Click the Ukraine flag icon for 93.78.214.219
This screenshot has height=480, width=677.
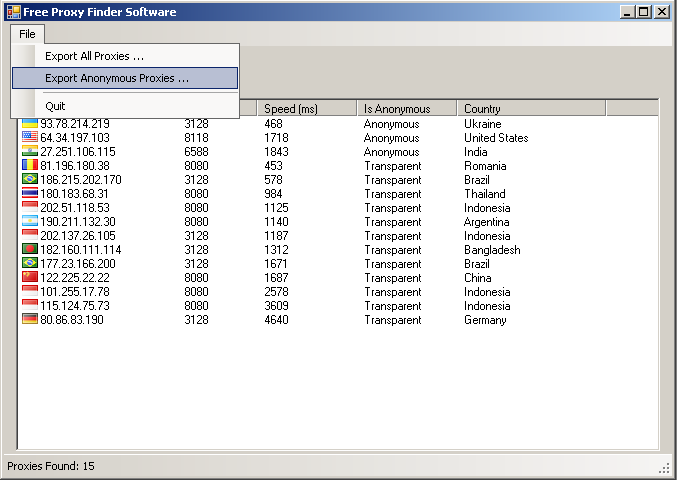tap(30, 124)
